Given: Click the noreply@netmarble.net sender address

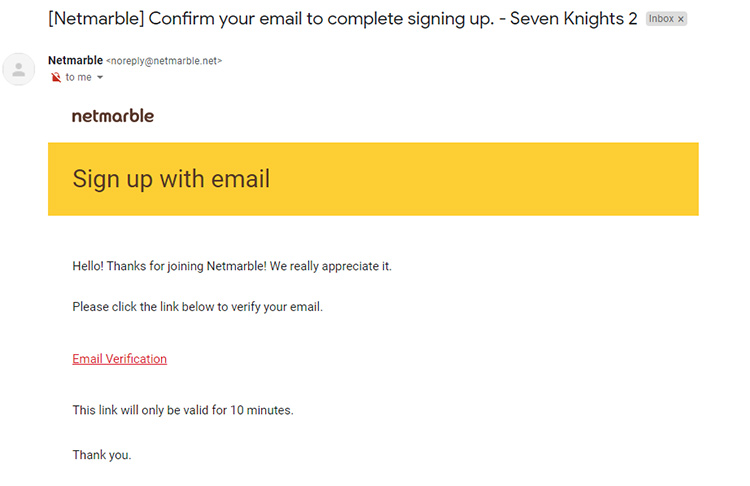Looking at the screenshot, I should coord(164,61).
